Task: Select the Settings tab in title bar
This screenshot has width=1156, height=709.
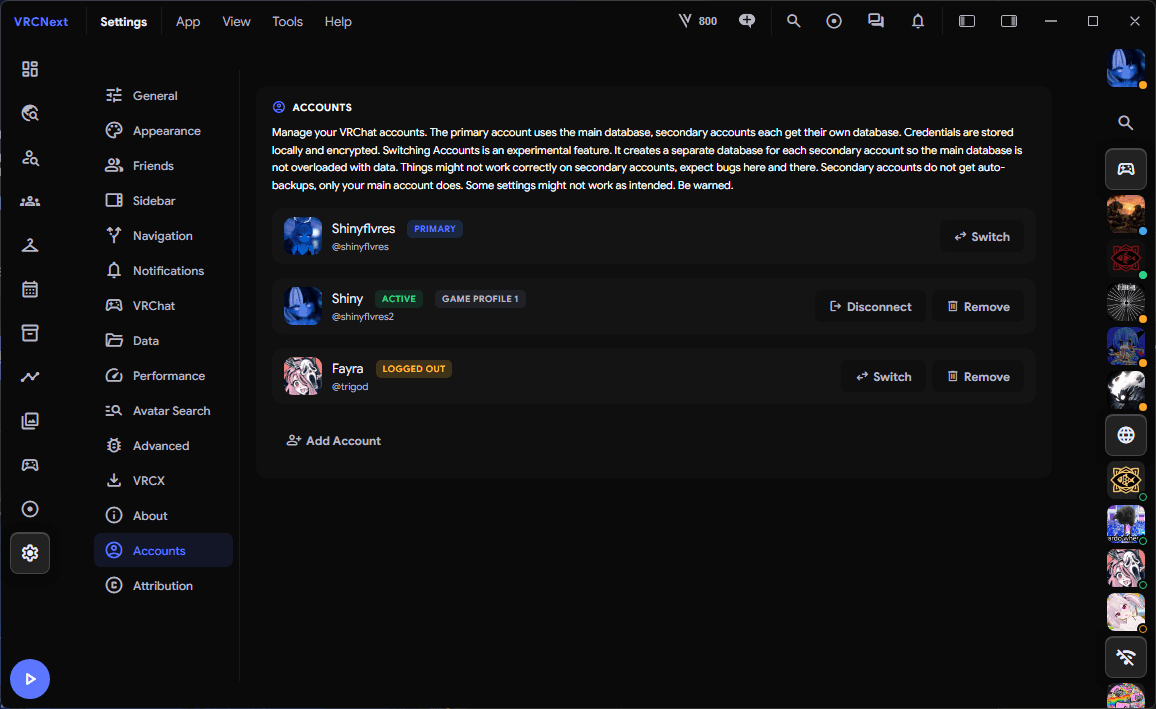Action: click(123, 21)
